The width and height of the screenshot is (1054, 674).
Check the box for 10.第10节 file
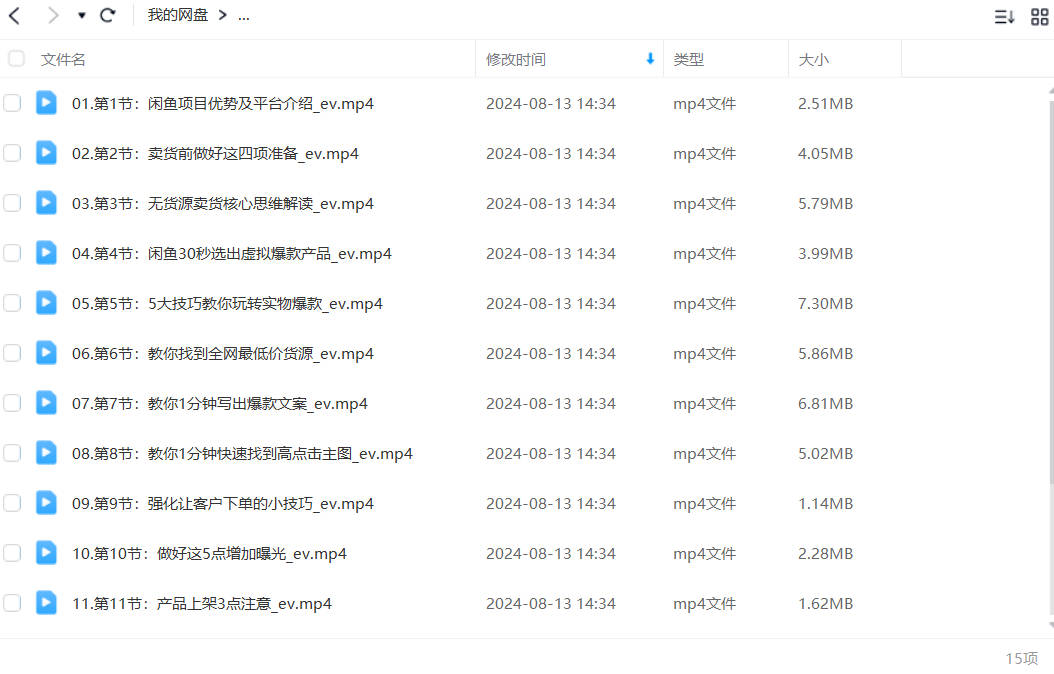(12, 553)
